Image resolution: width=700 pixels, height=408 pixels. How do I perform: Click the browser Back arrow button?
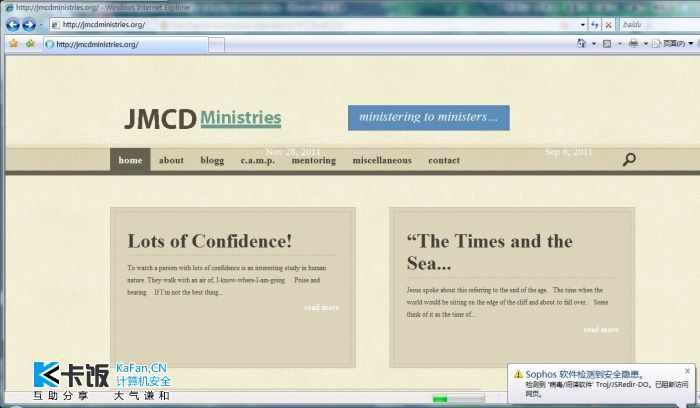point(13,24)
